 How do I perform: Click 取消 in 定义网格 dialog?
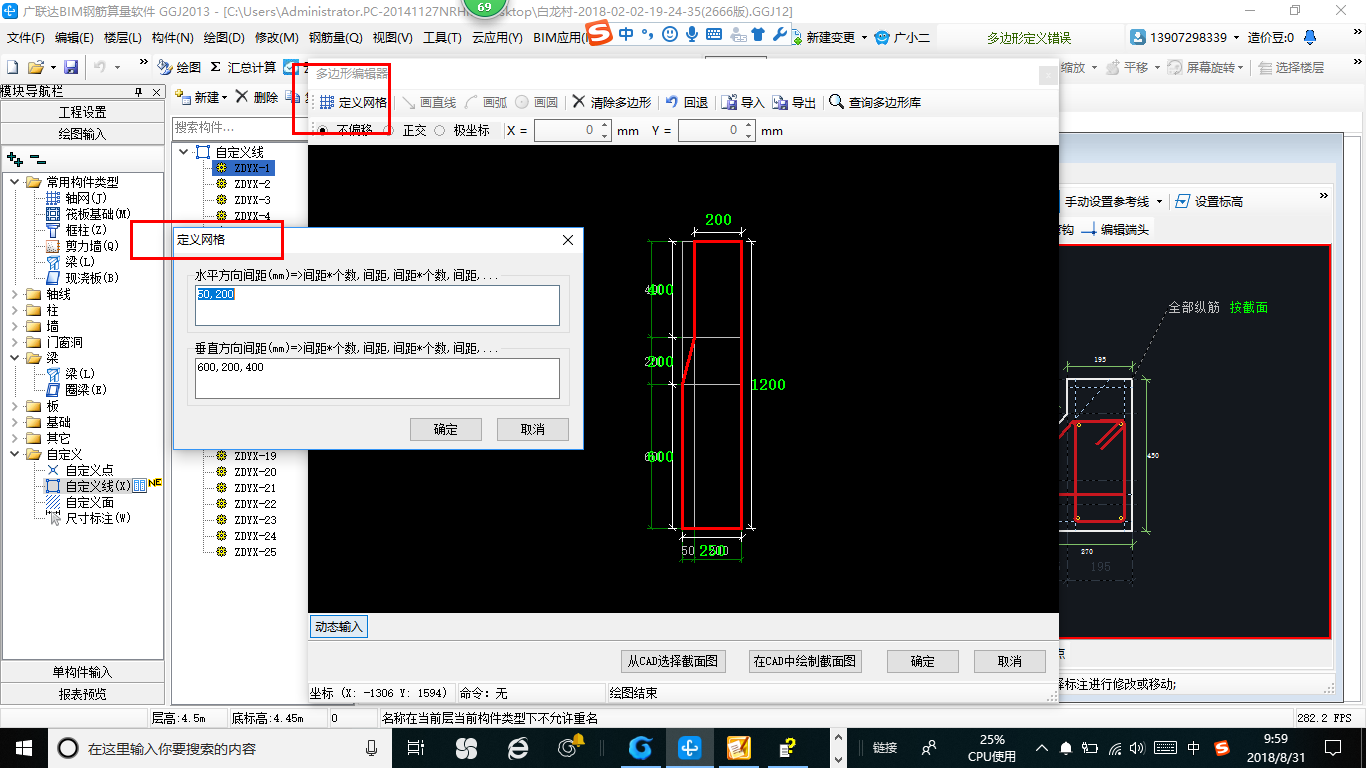(x=533, y=429)
